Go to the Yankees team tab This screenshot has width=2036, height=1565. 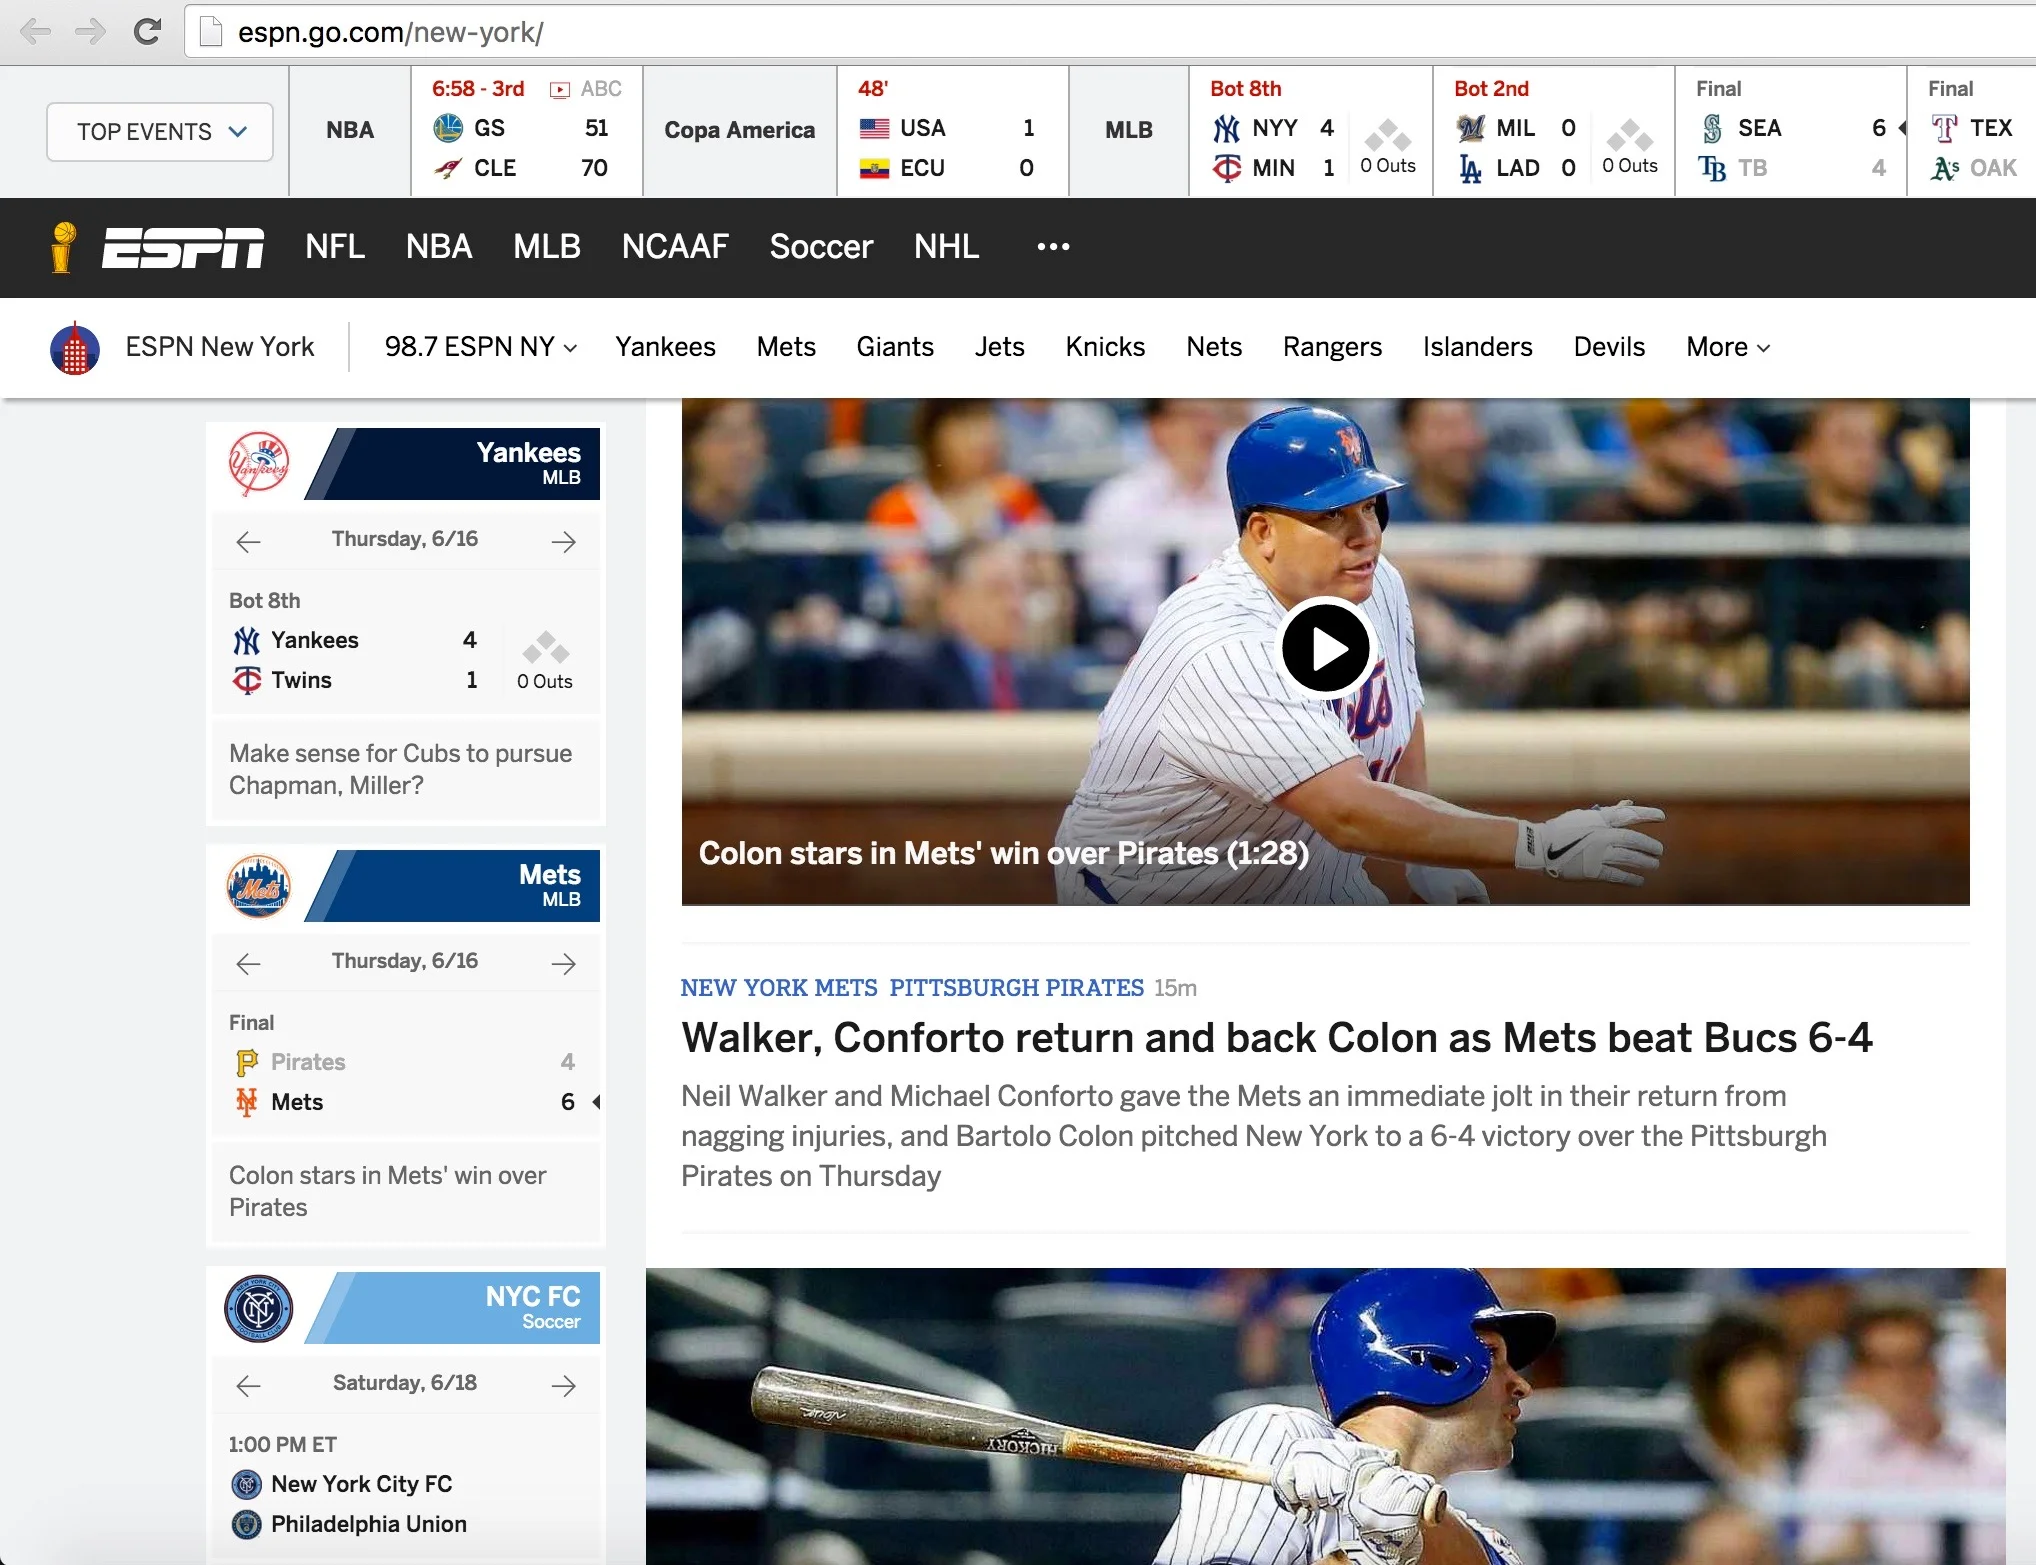click(x=665, y=347)
